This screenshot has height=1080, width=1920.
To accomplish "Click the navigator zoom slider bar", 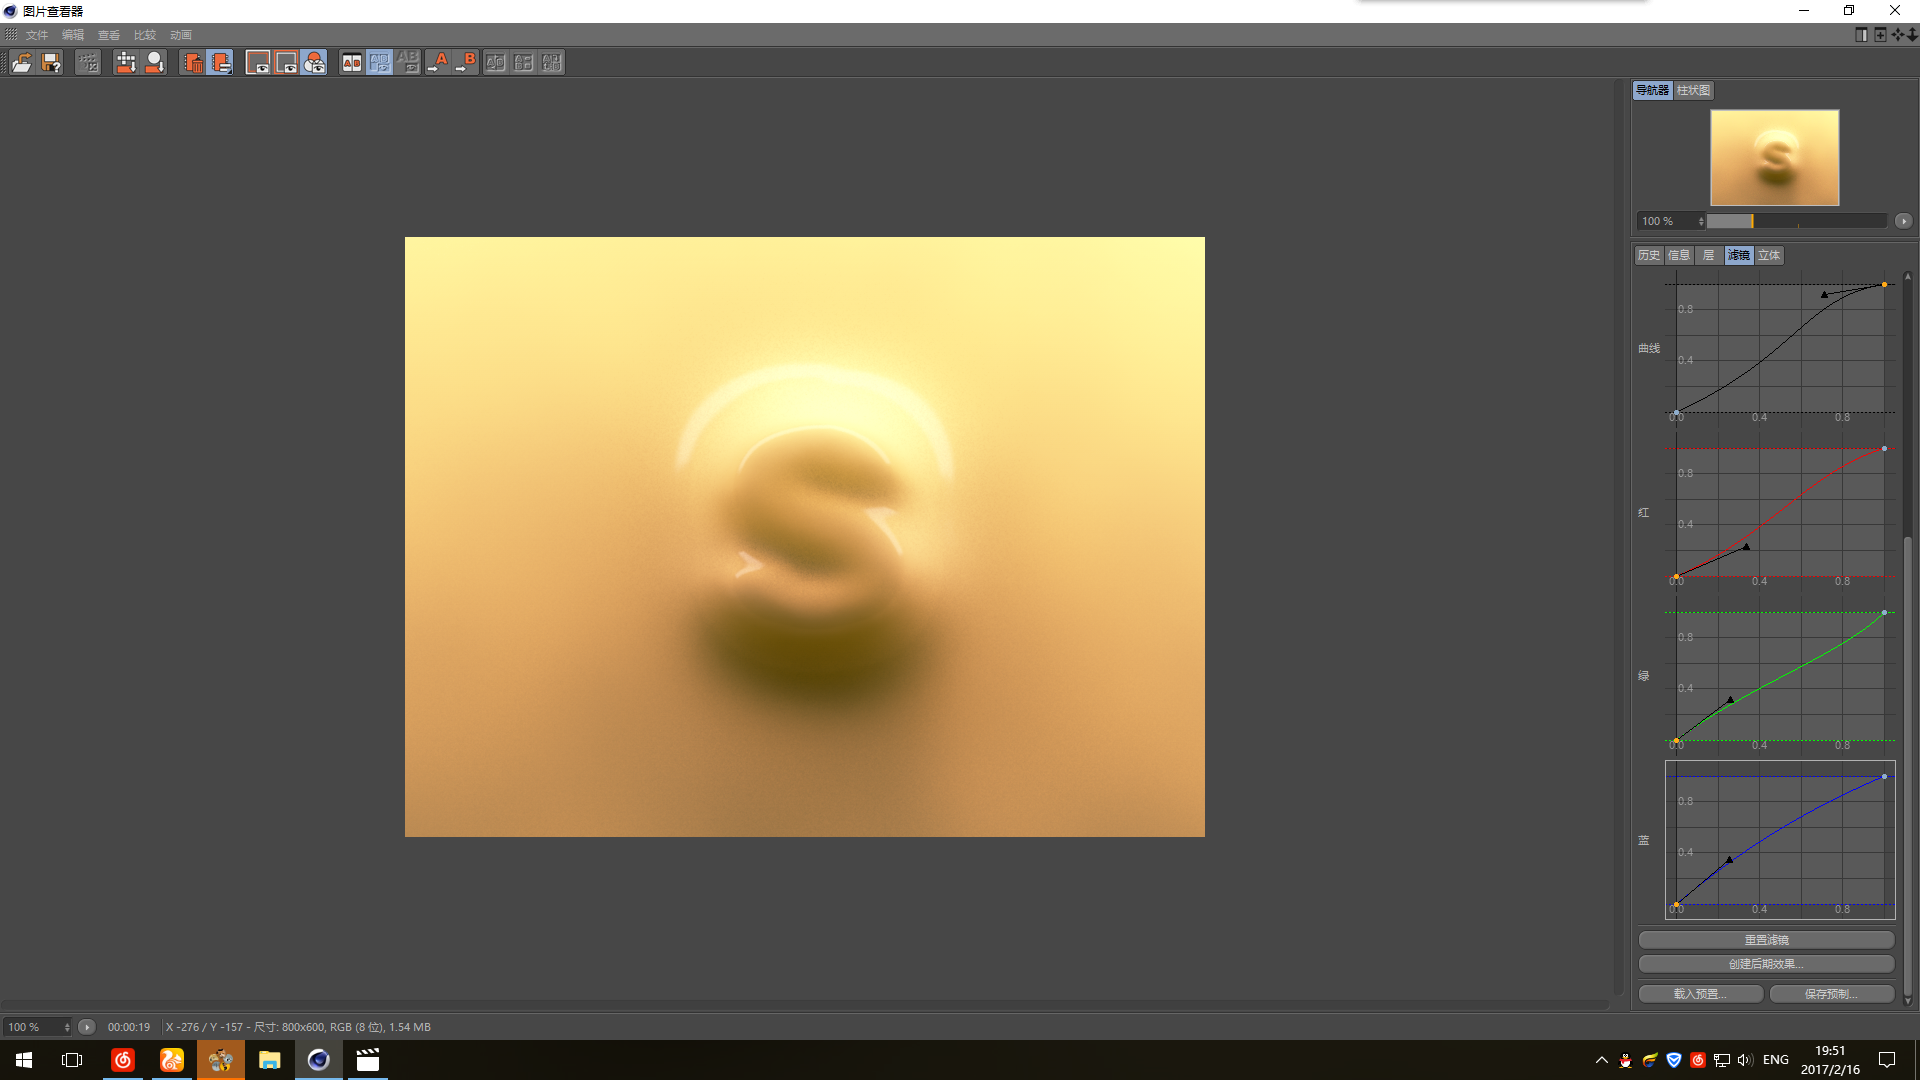I will [1795, 221].
